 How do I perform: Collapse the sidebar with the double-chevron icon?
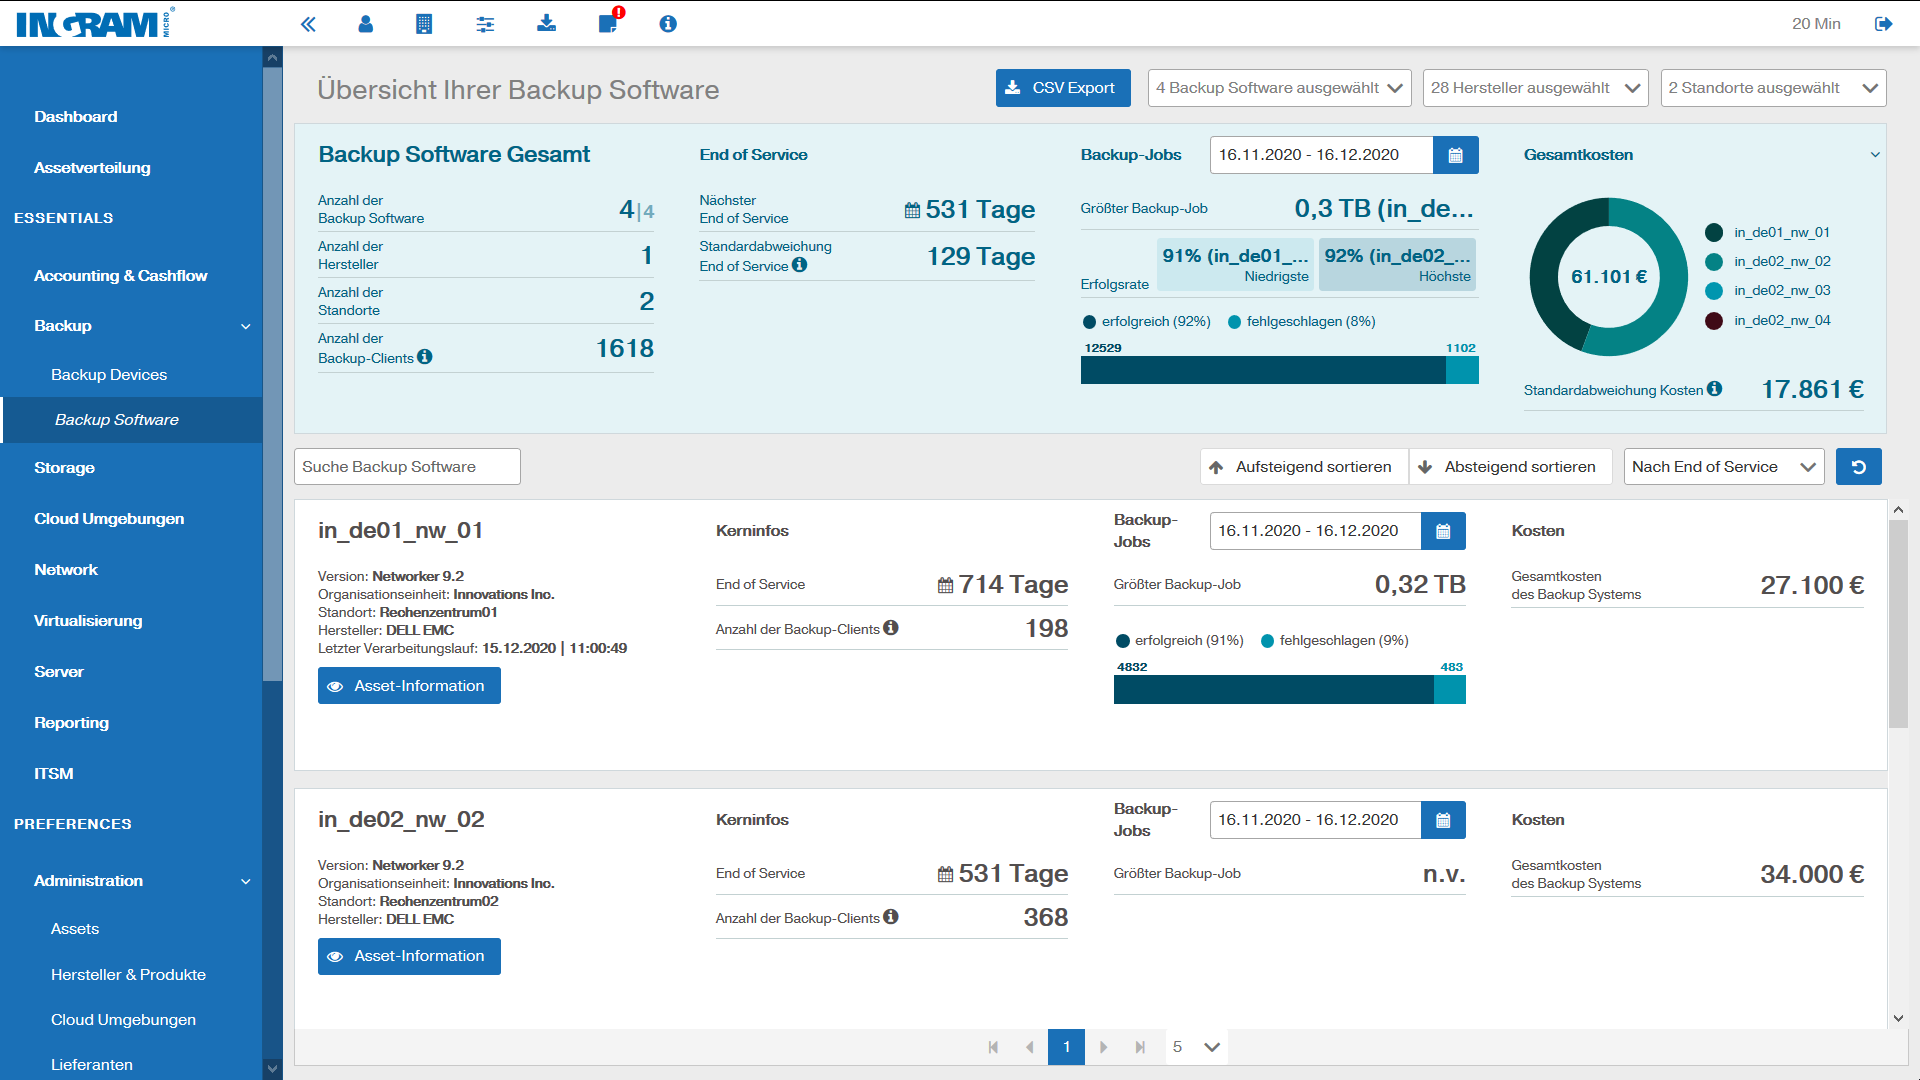point(308,24)
